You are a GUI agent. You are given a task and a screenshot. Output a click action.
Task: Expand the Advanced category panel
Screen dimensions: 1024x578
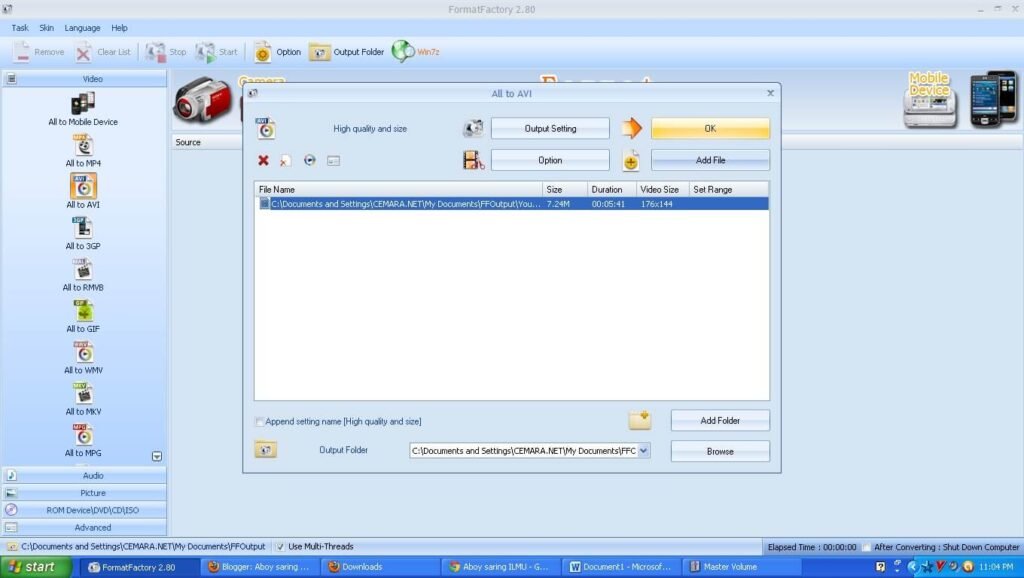coord(84,528)
